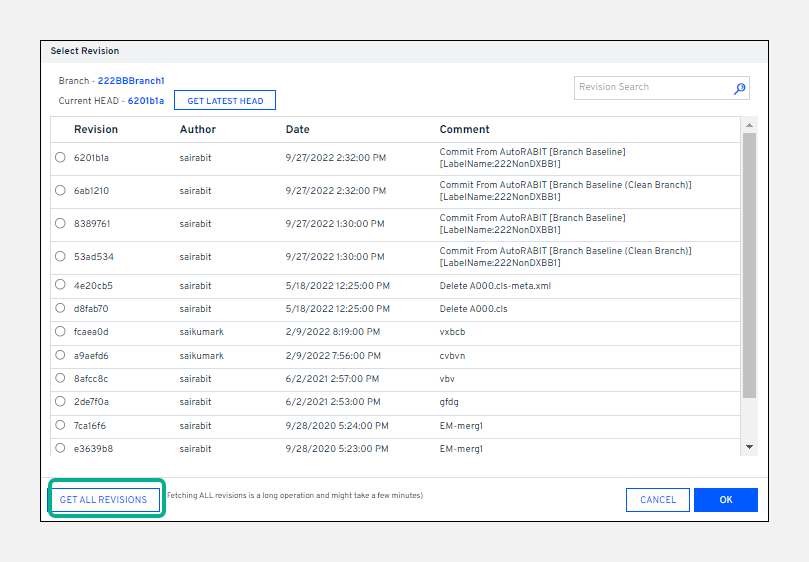Choose the 6ab1210 revision radio button

[x=60, y=190]
